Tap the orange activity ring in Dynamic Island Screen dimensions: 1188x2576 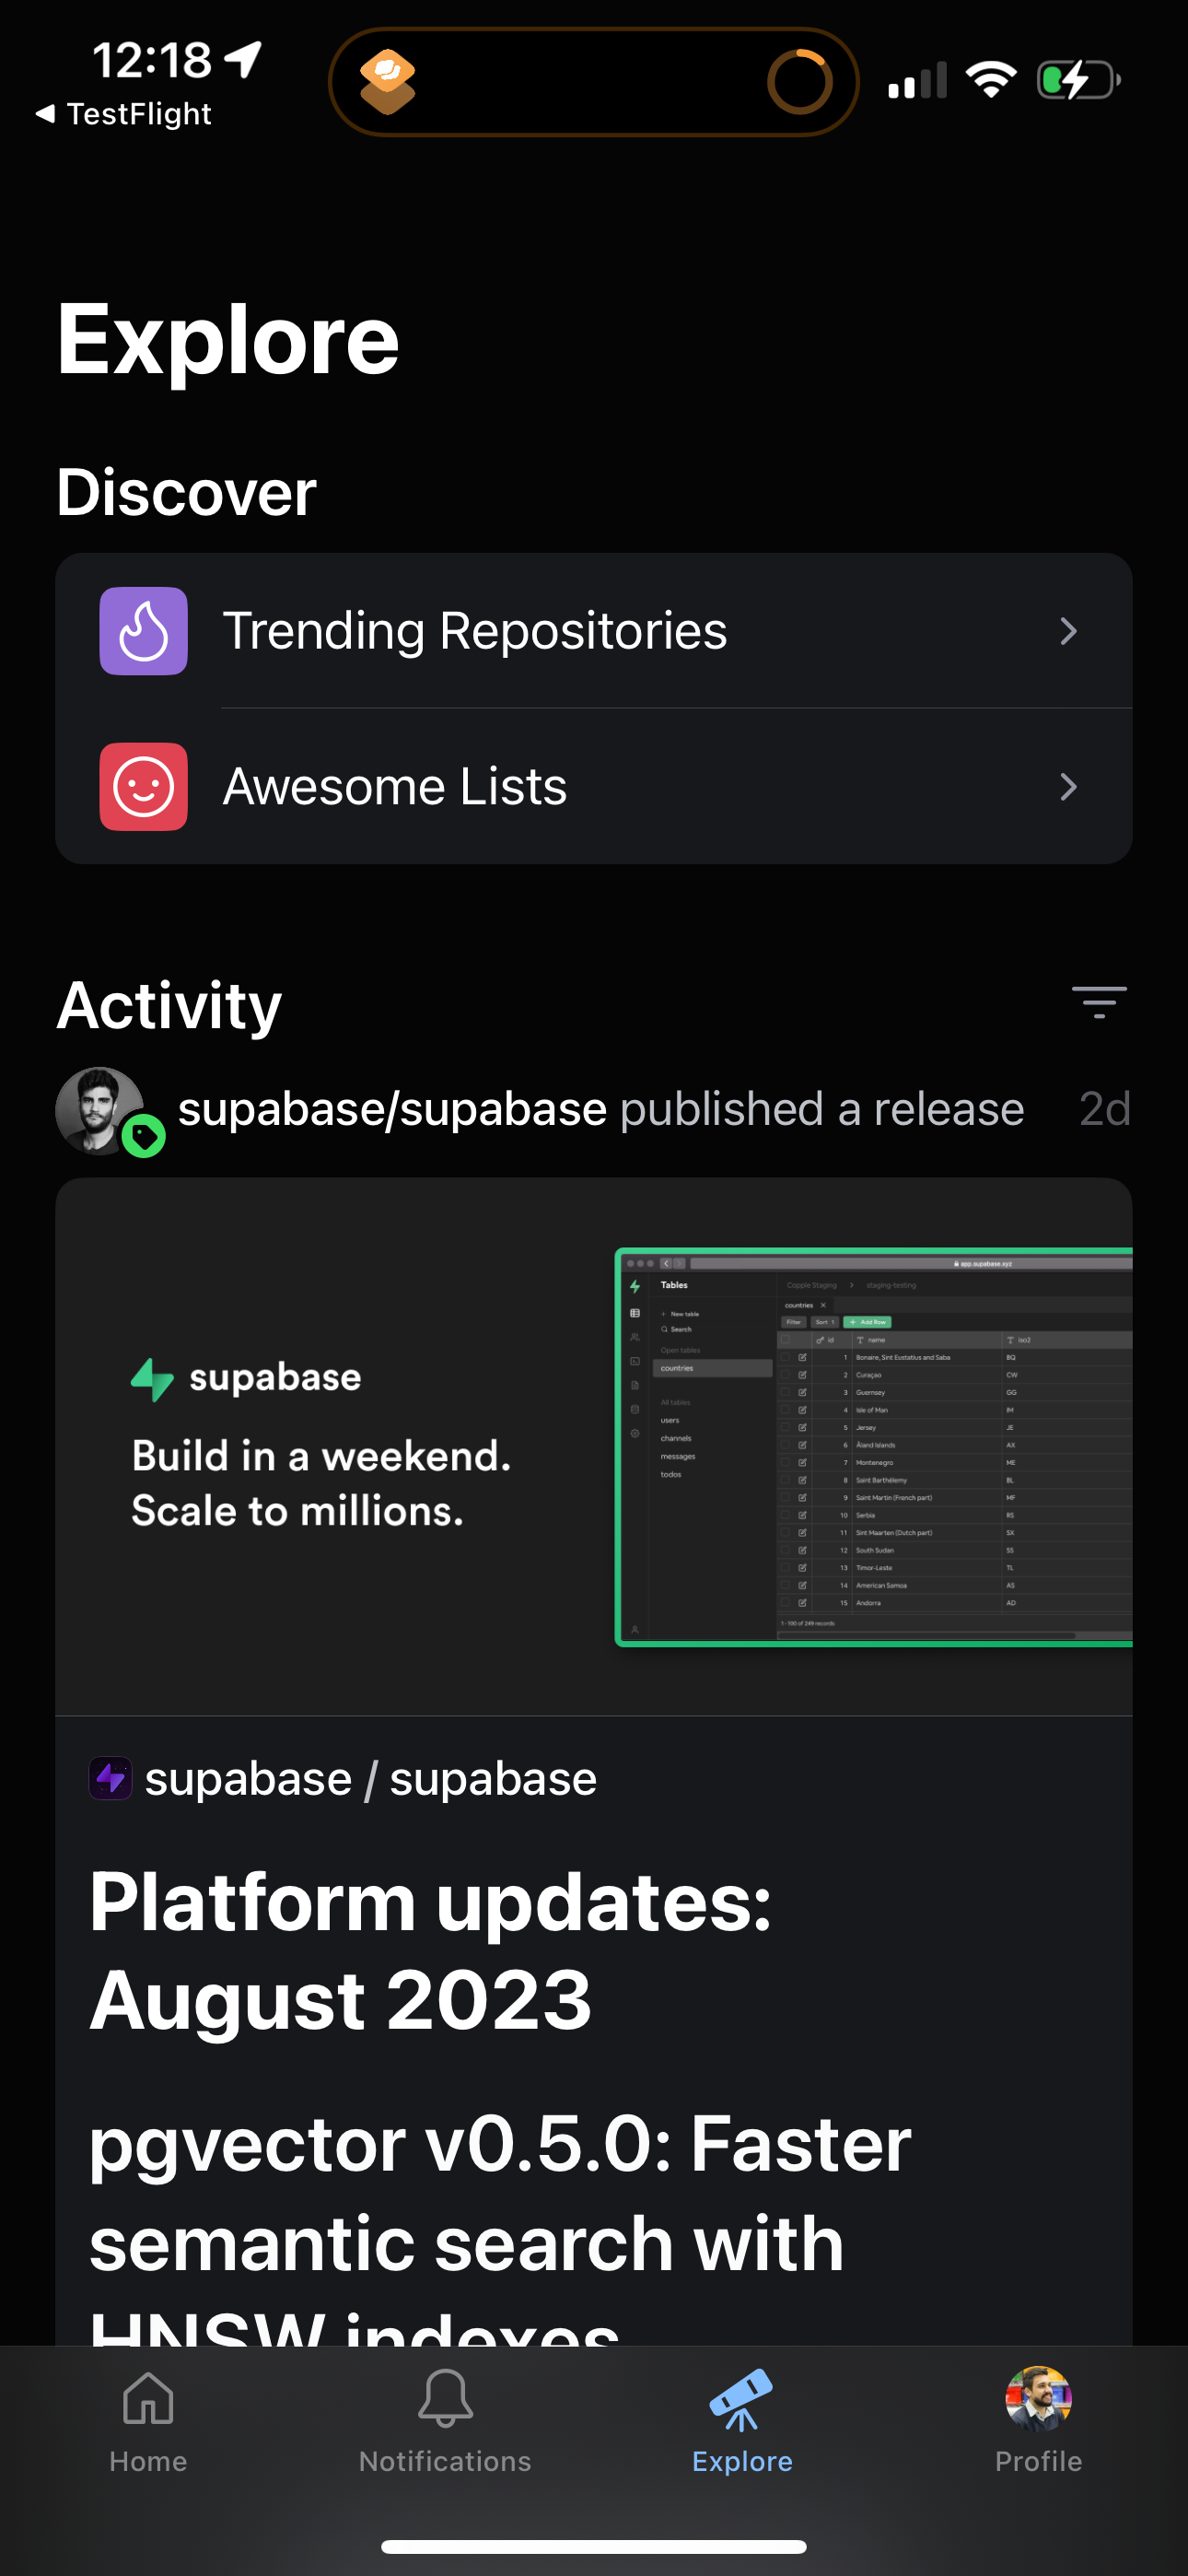pos(799,82)
